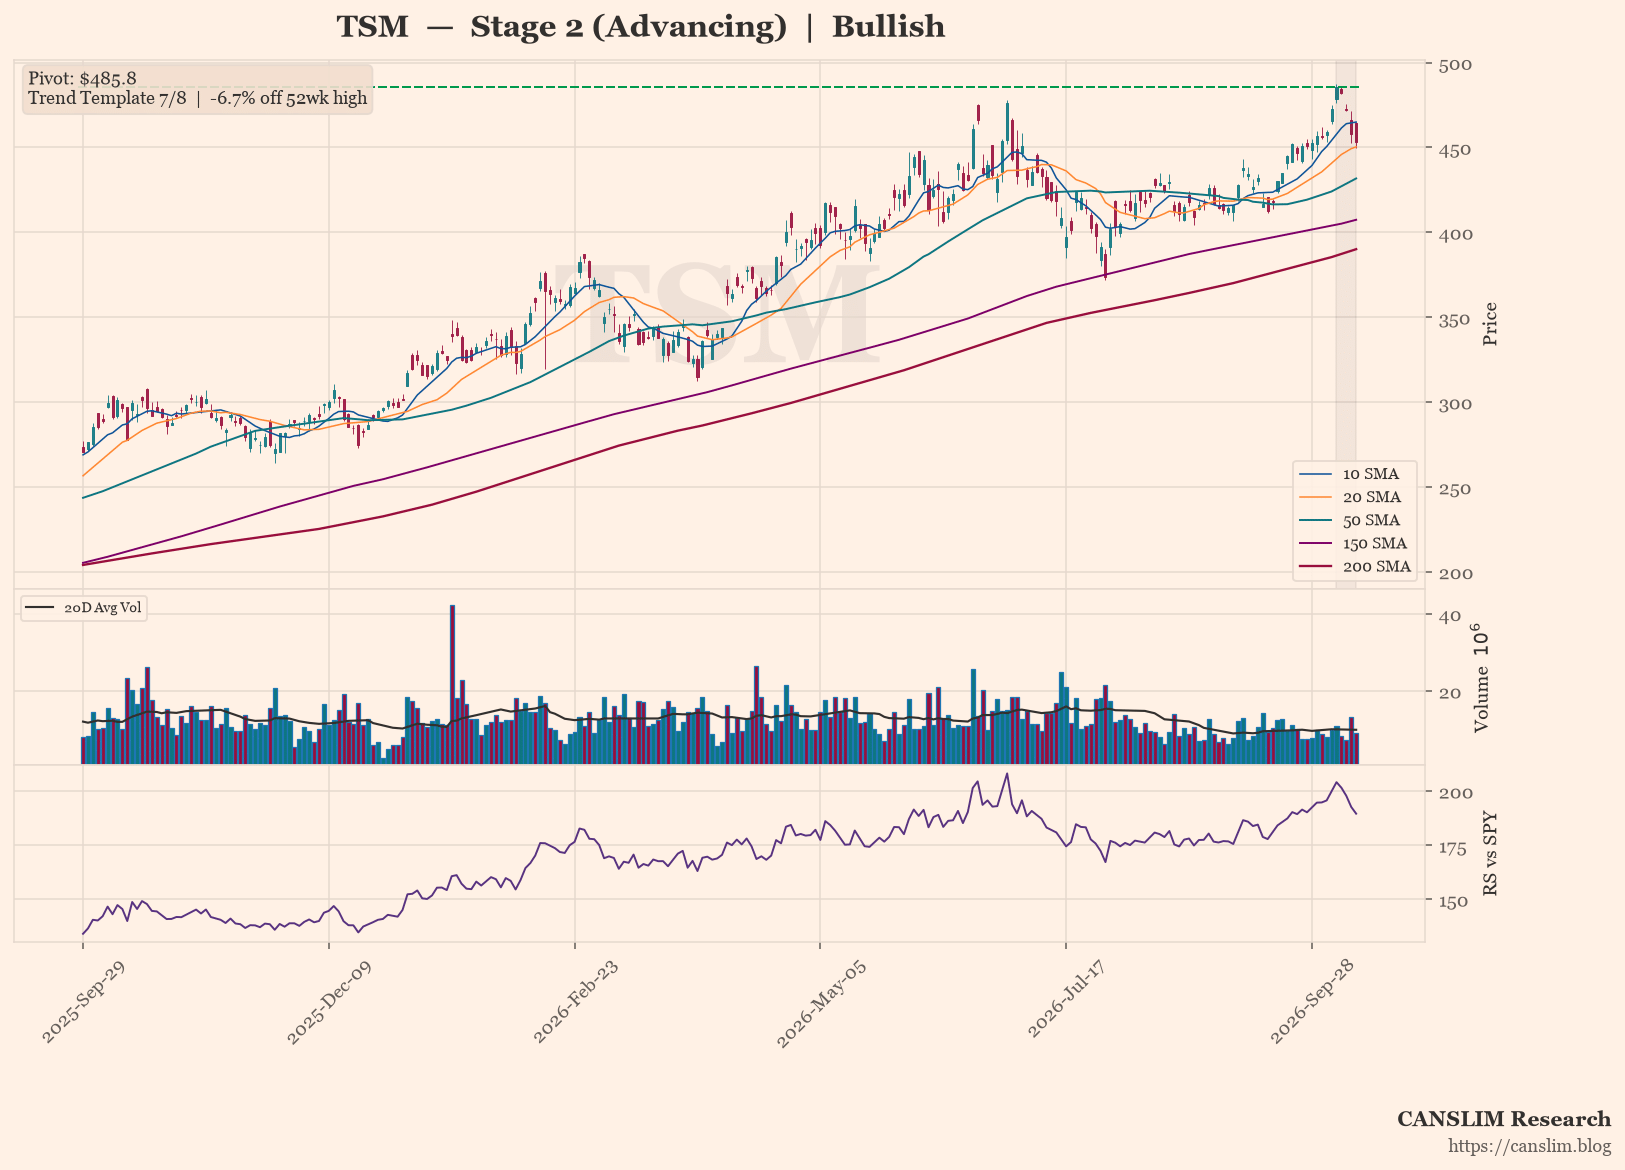Click the chart title TSM Stage 2 (Advancing)

[640, 27]
